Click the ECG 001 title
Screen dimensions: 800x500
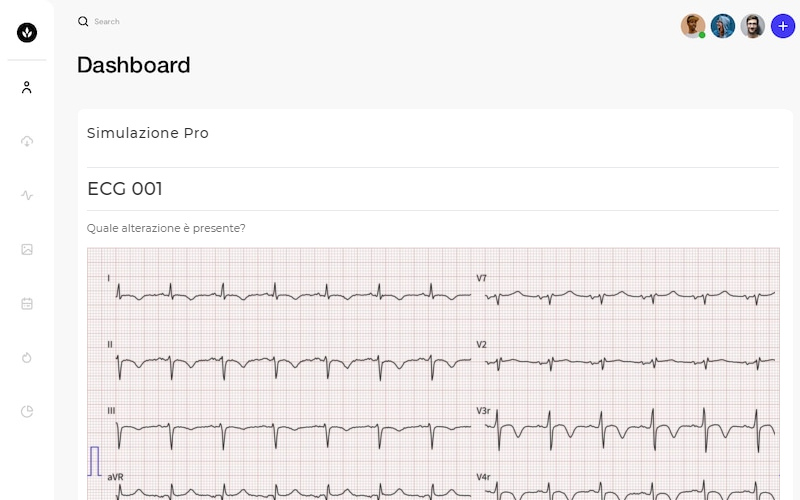(x=125, y=189)
